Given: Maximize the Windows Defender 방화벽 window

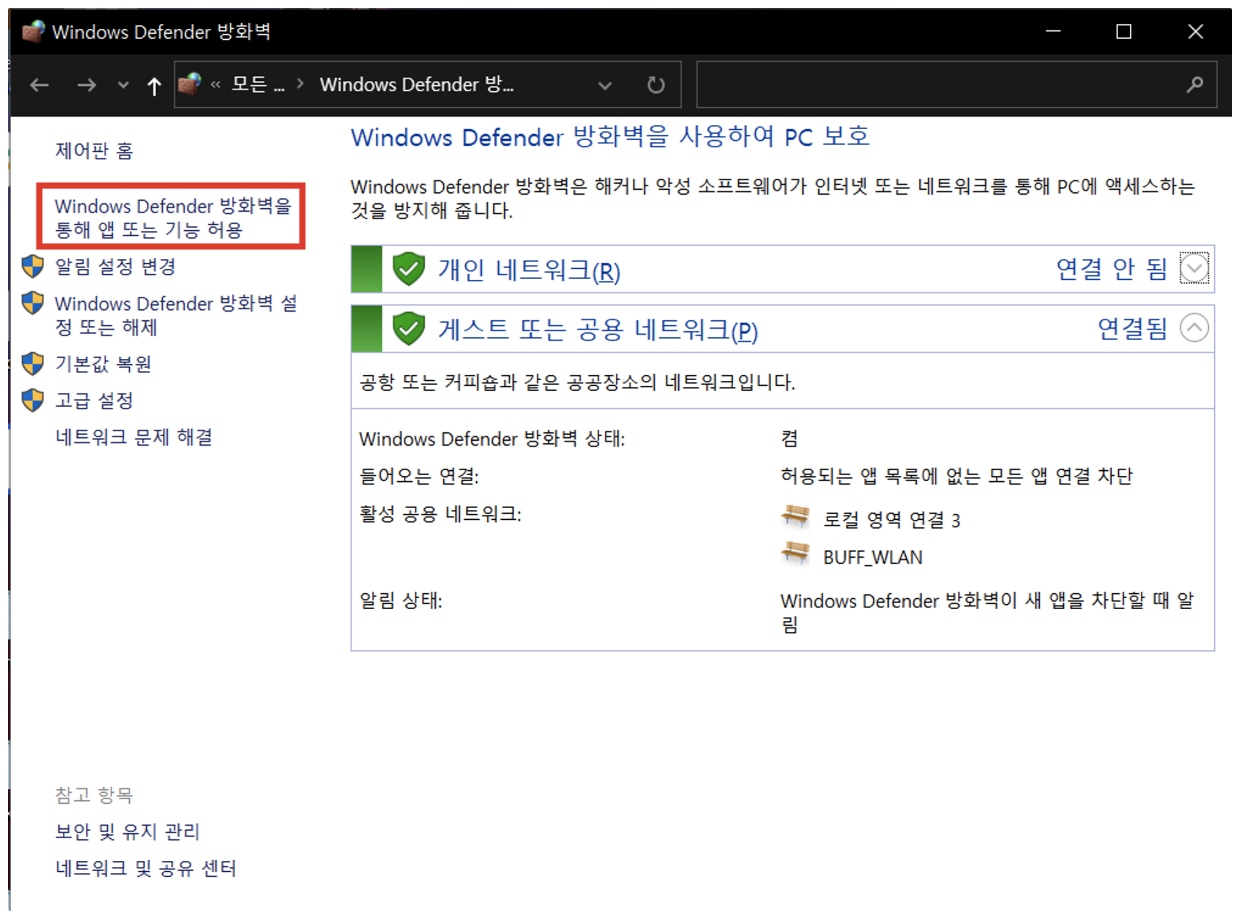Looking at the screenshot, I should click(x=1123, y=32).
